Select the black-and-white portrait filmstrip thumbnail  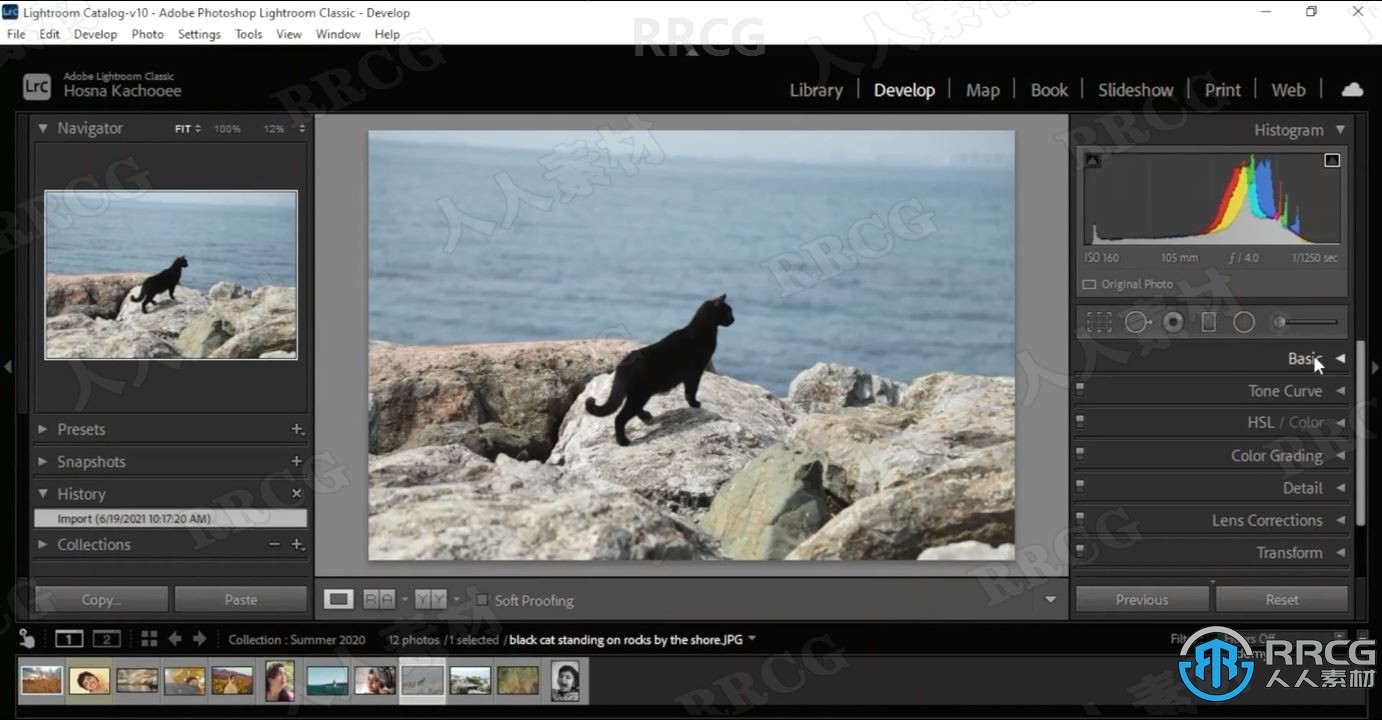(x=565, y=681)
